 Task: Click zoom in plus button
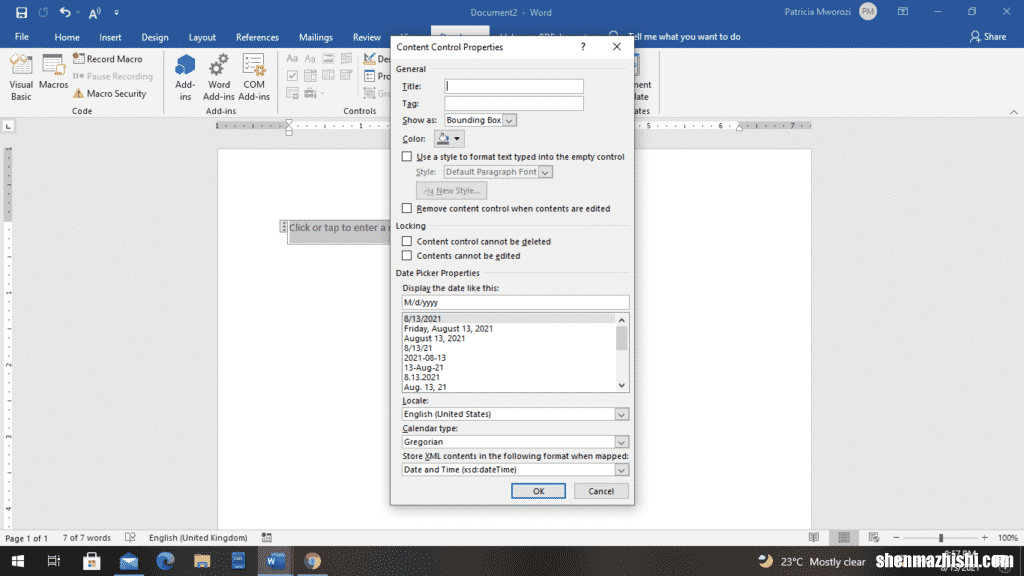coord(985,537)
